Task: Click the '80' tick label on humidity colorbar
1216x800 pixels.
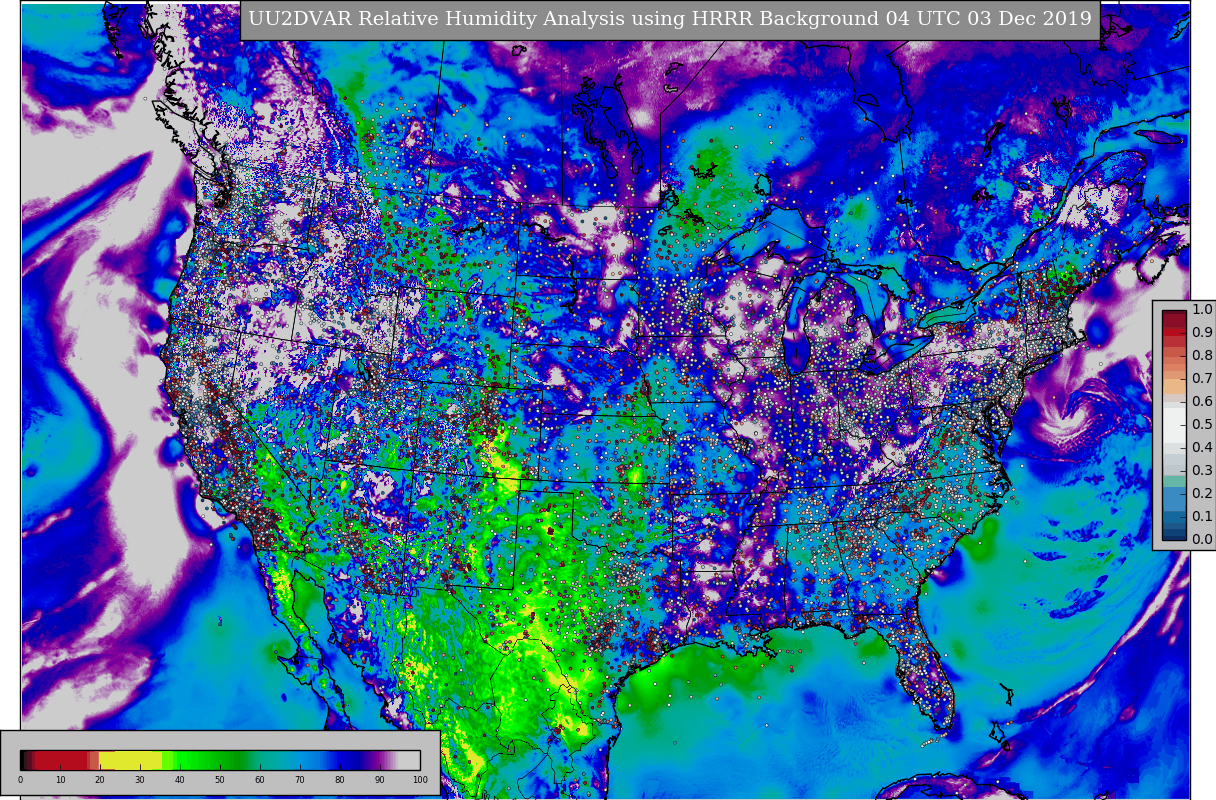Action: [340, 780]
